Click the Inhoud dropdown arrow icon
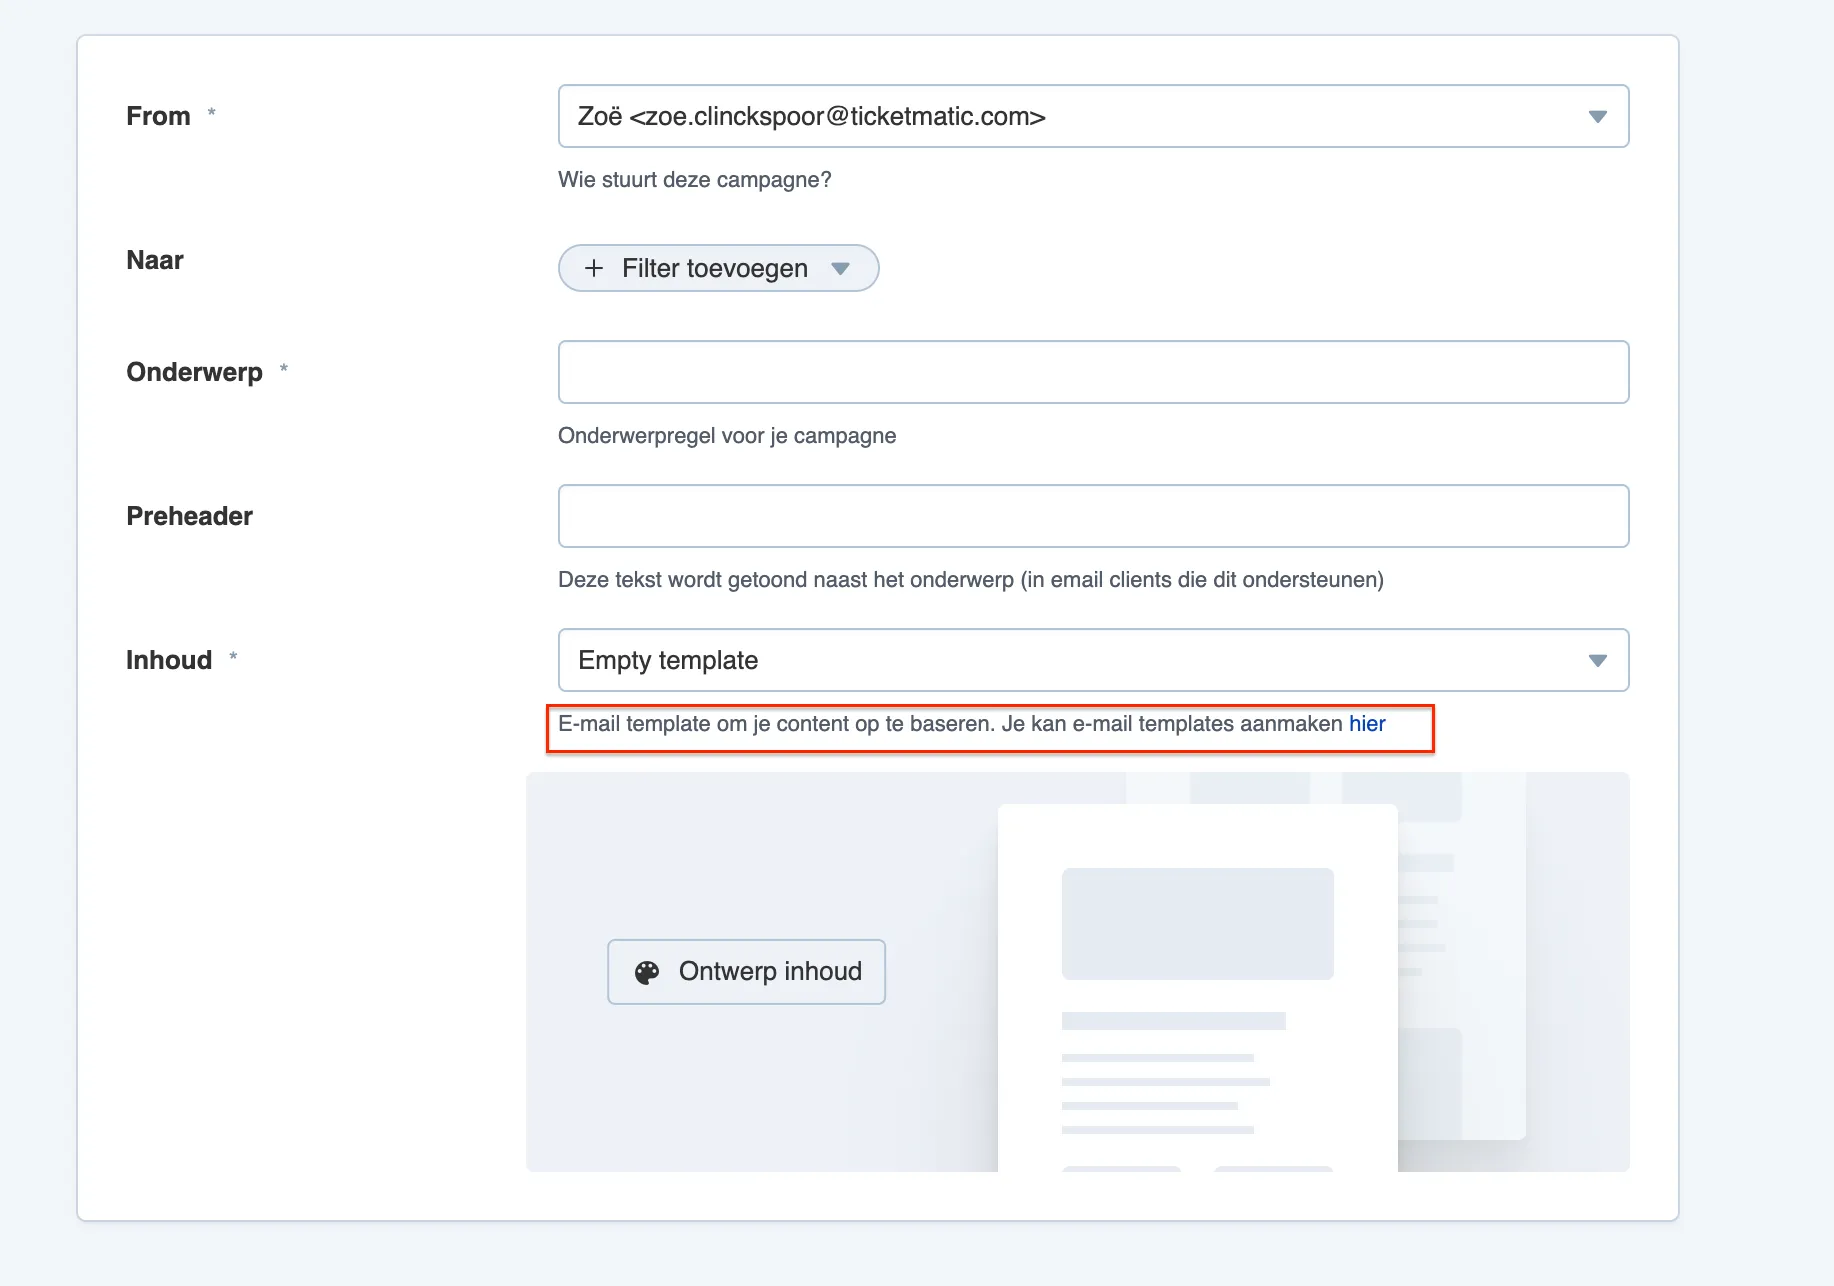The height and width of the screenshot is (1286, 1834). point(1597,661)
